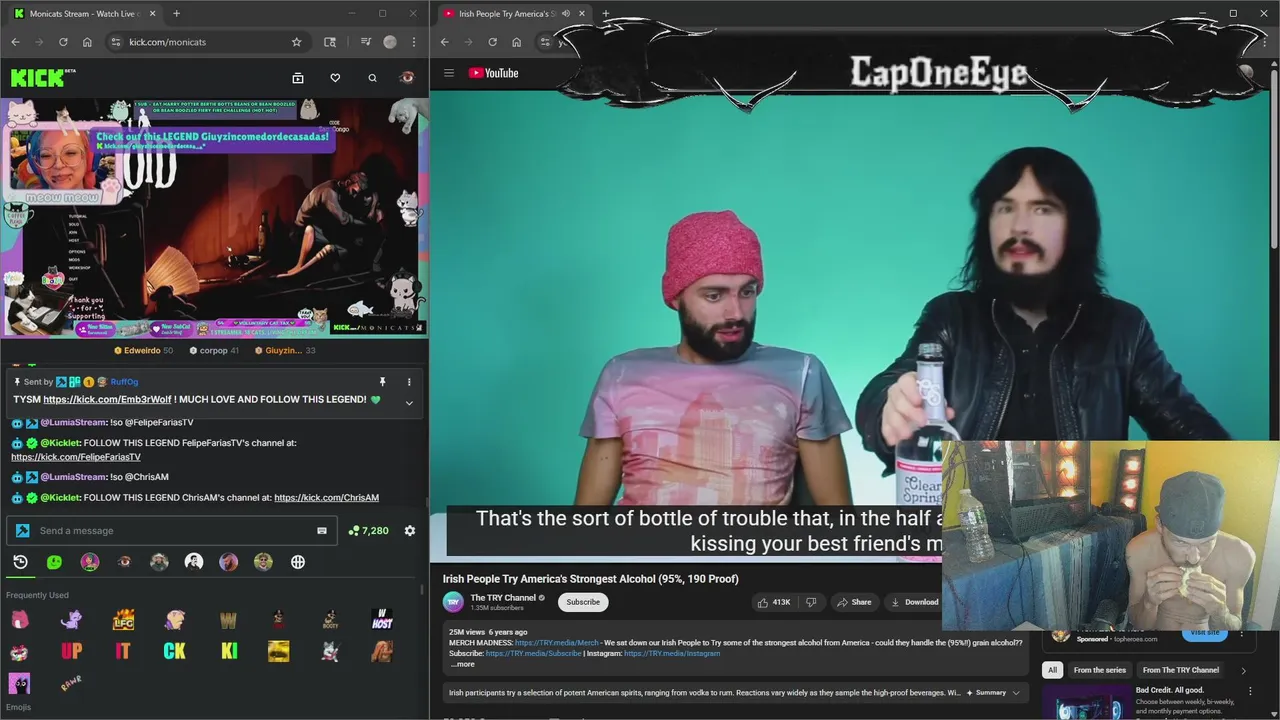Open Kick profile avatar menu
The image size is (1280, 720).
[407, 78]
